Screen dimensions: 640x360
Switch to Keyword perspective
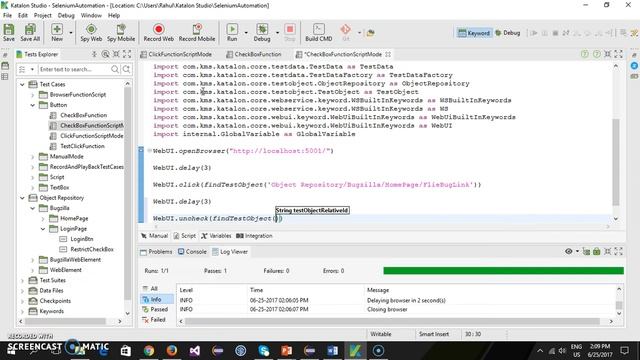click(473, 33)
